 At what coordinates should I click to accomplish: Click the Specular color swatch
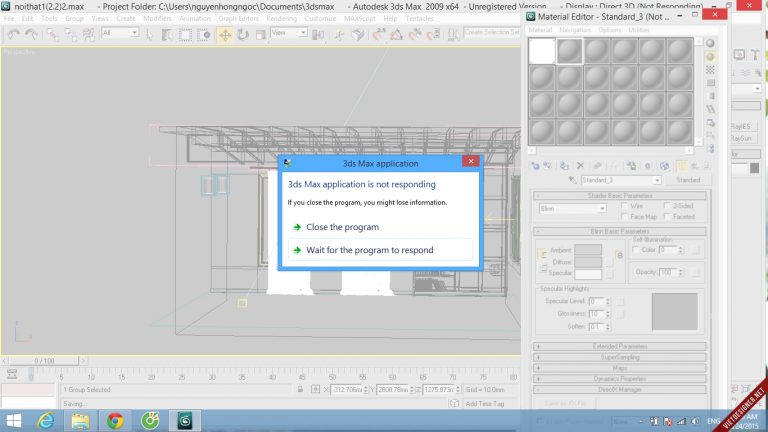click(588, 274)
